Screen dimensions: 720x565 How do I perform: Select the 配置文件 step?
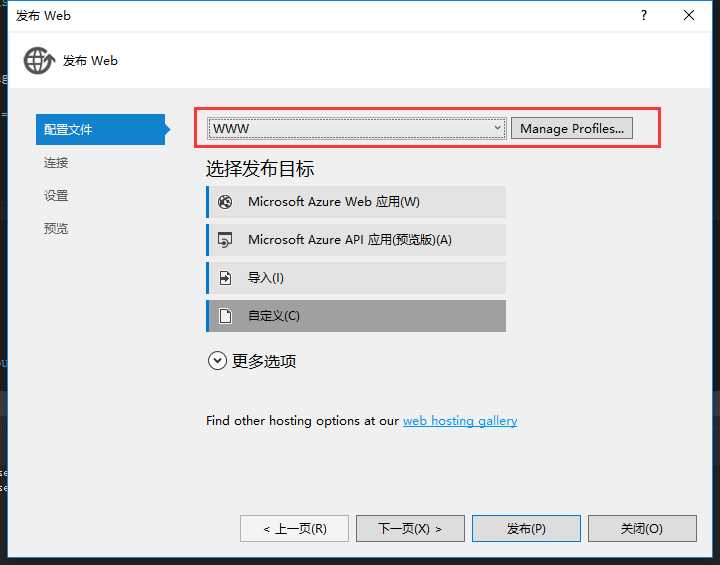pos(101,130)
